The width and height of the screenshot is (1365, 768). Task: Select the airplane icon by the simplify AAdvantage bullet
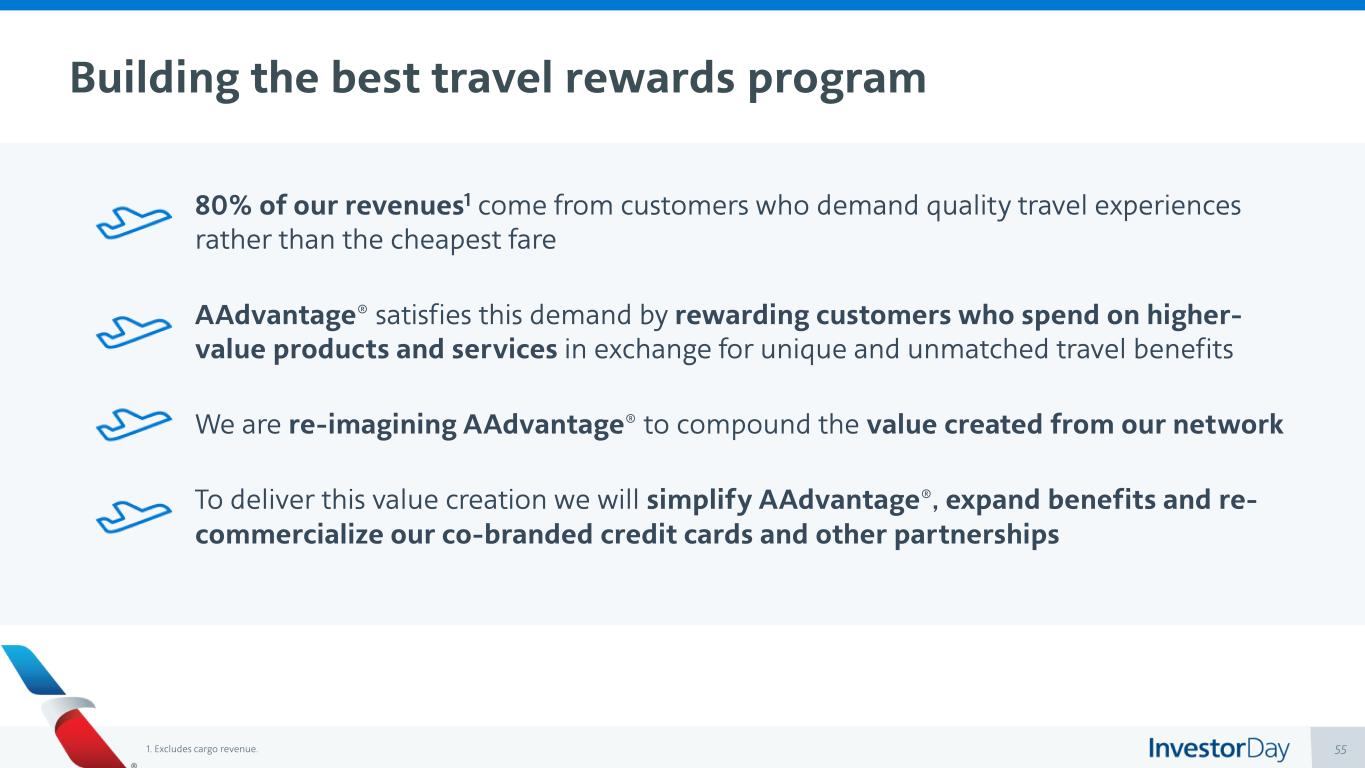134,515
